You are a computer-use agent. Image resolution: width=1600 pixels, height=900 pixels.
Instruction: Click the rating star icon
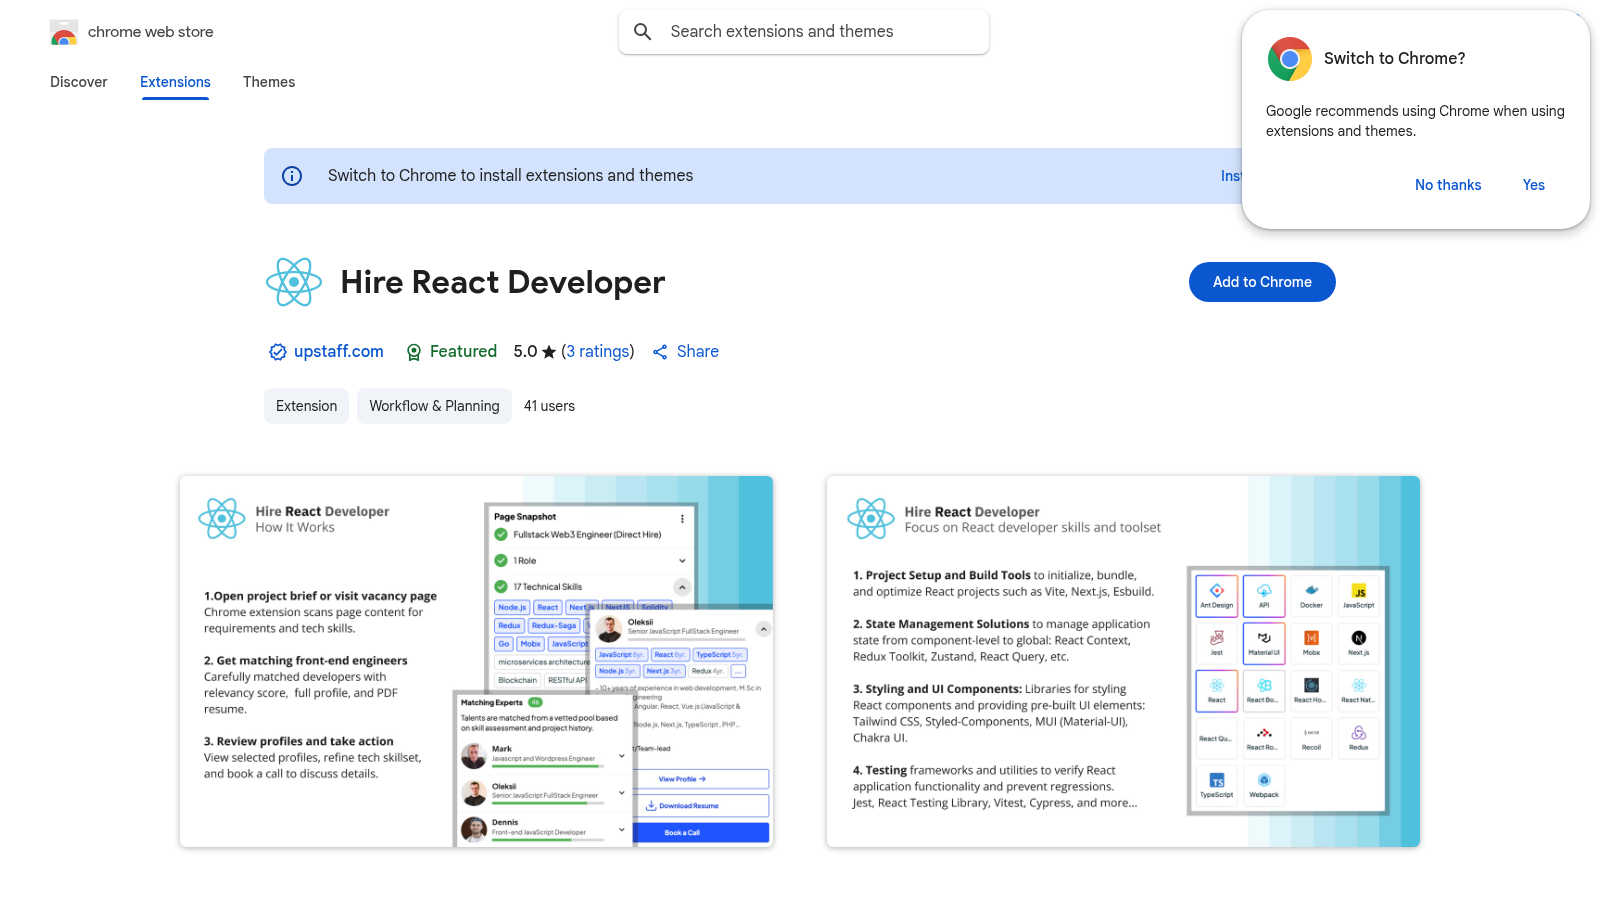(x=549, y=352)
